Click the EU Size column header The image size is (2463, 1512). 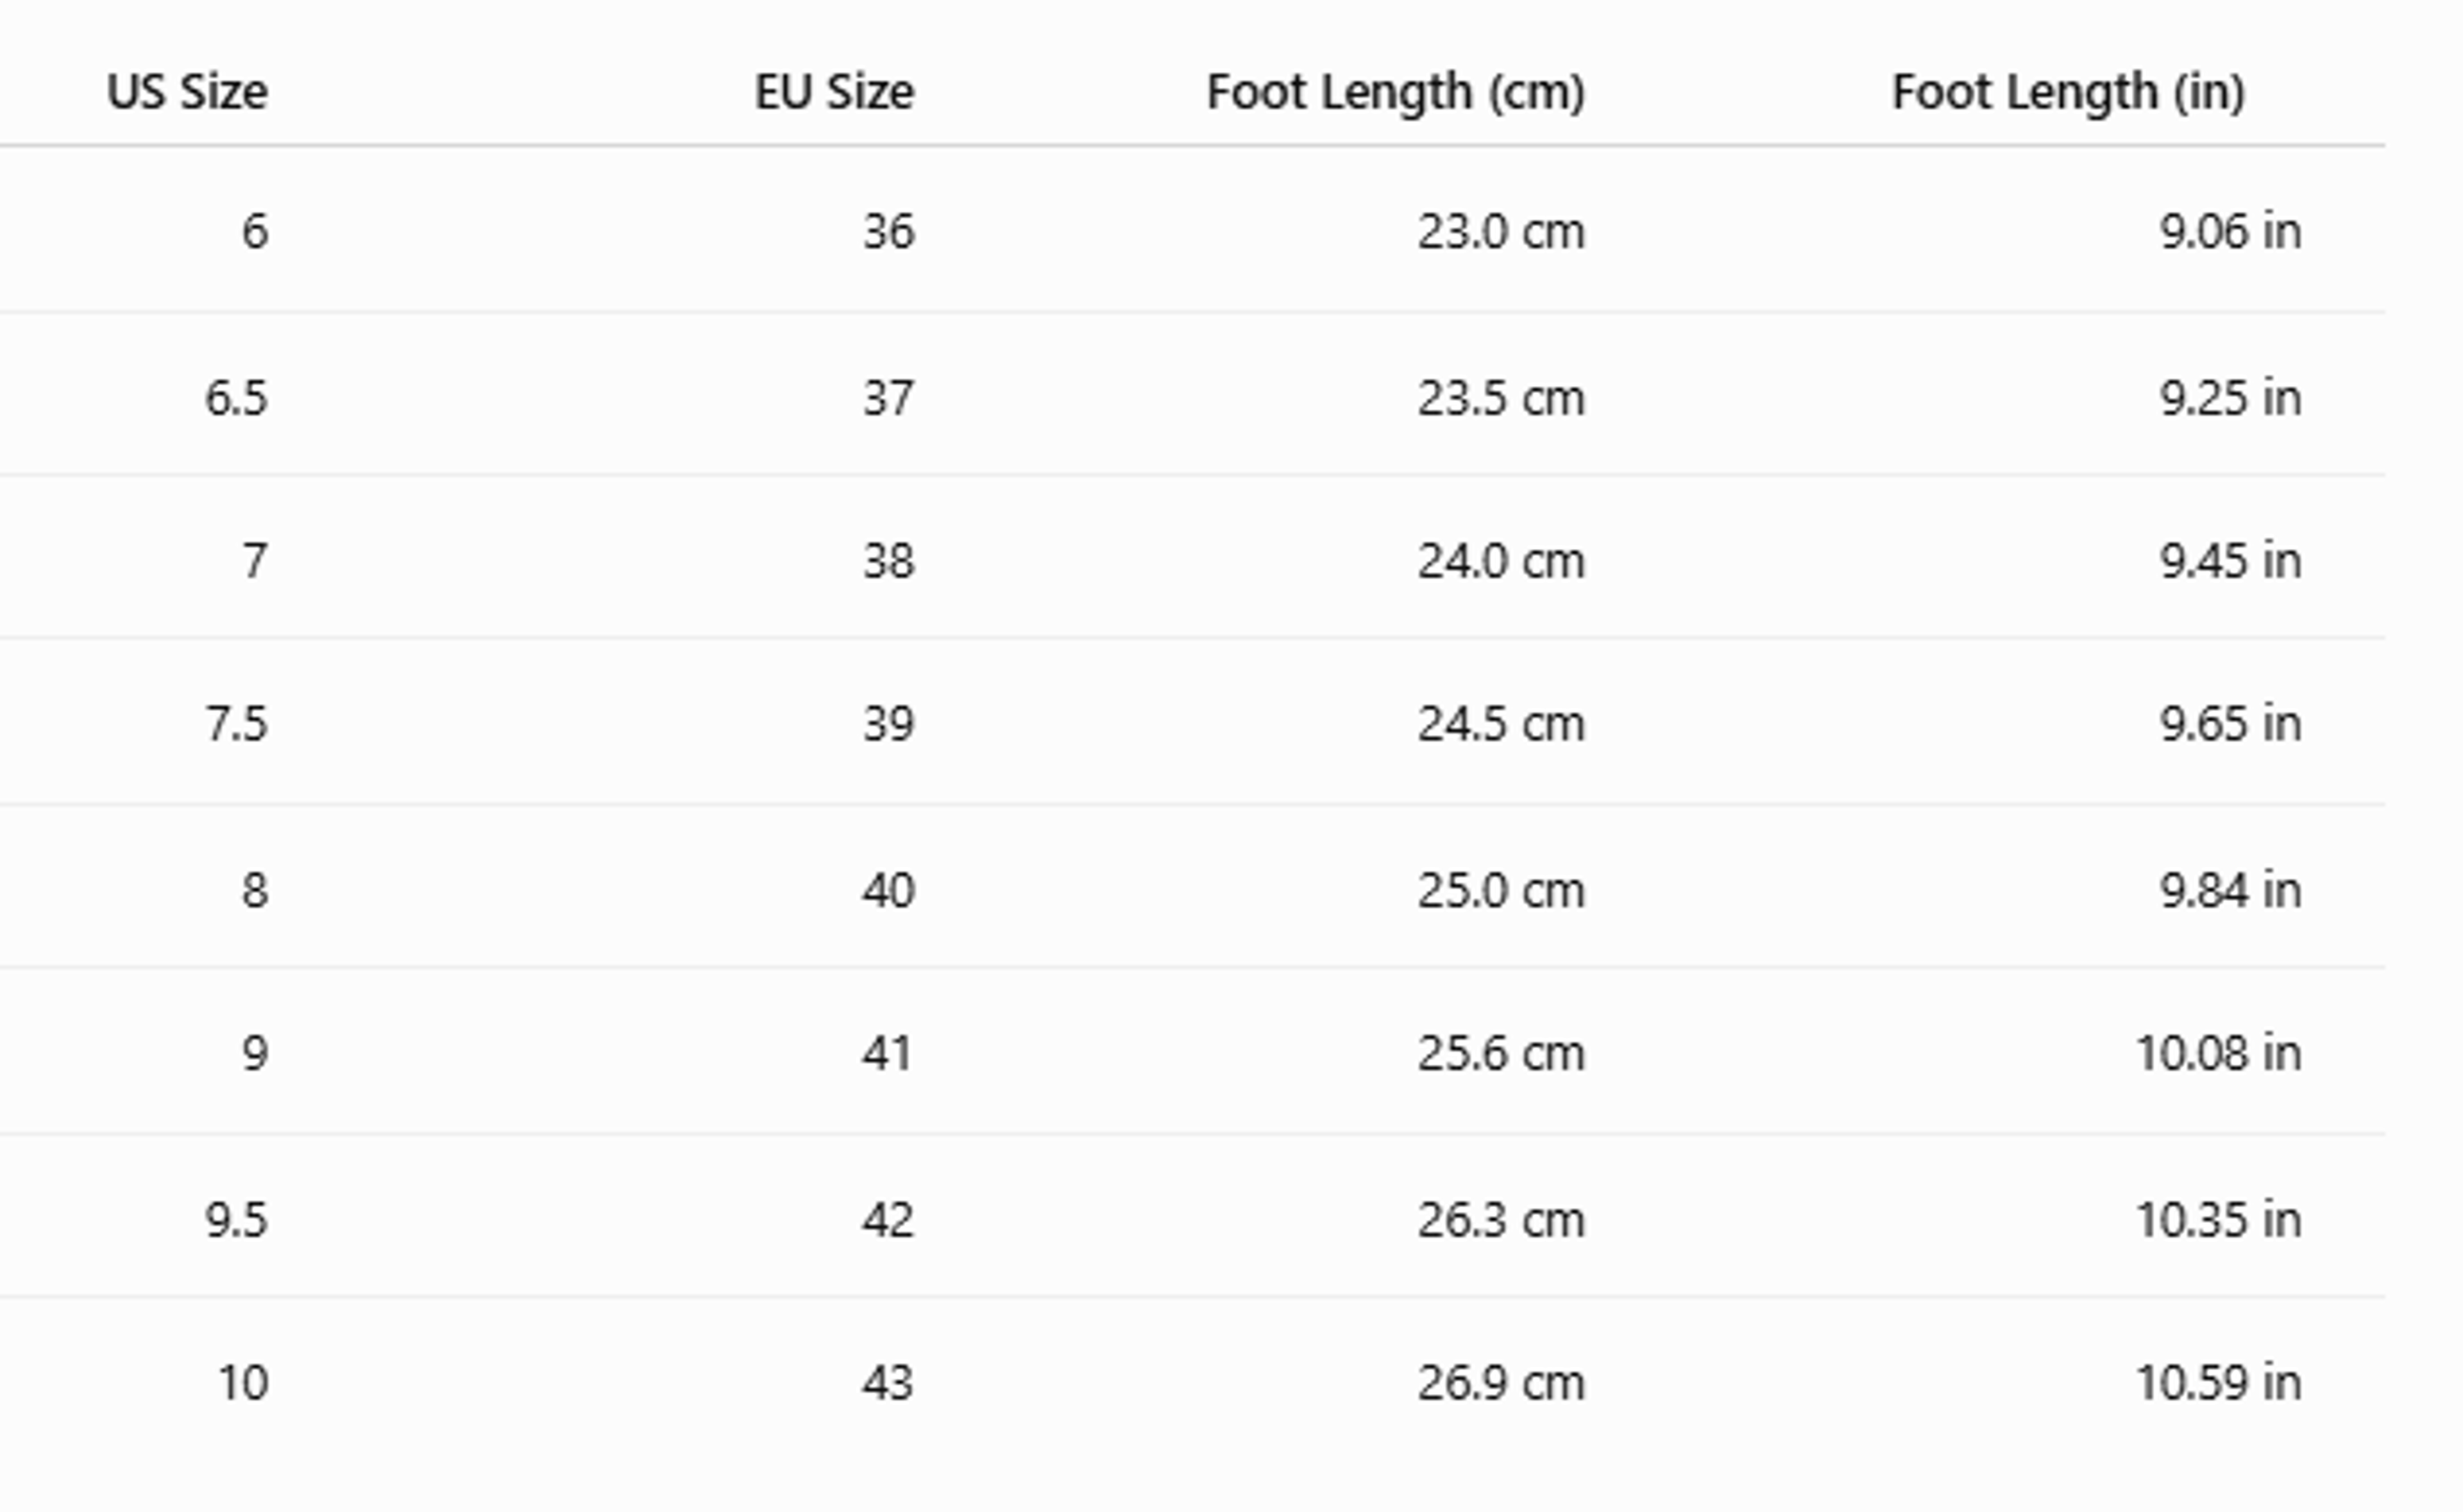coord(834,92)
